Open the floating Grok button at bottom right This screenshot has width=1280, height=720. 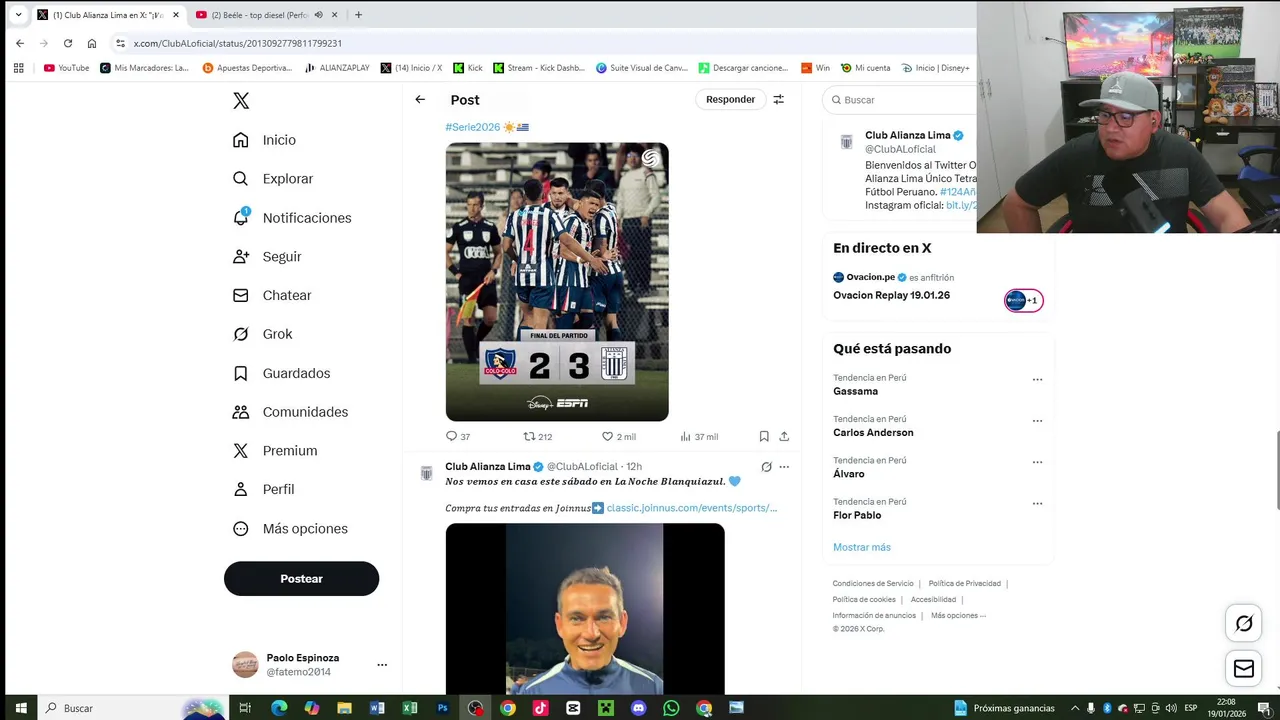(x=1244, y=624)
